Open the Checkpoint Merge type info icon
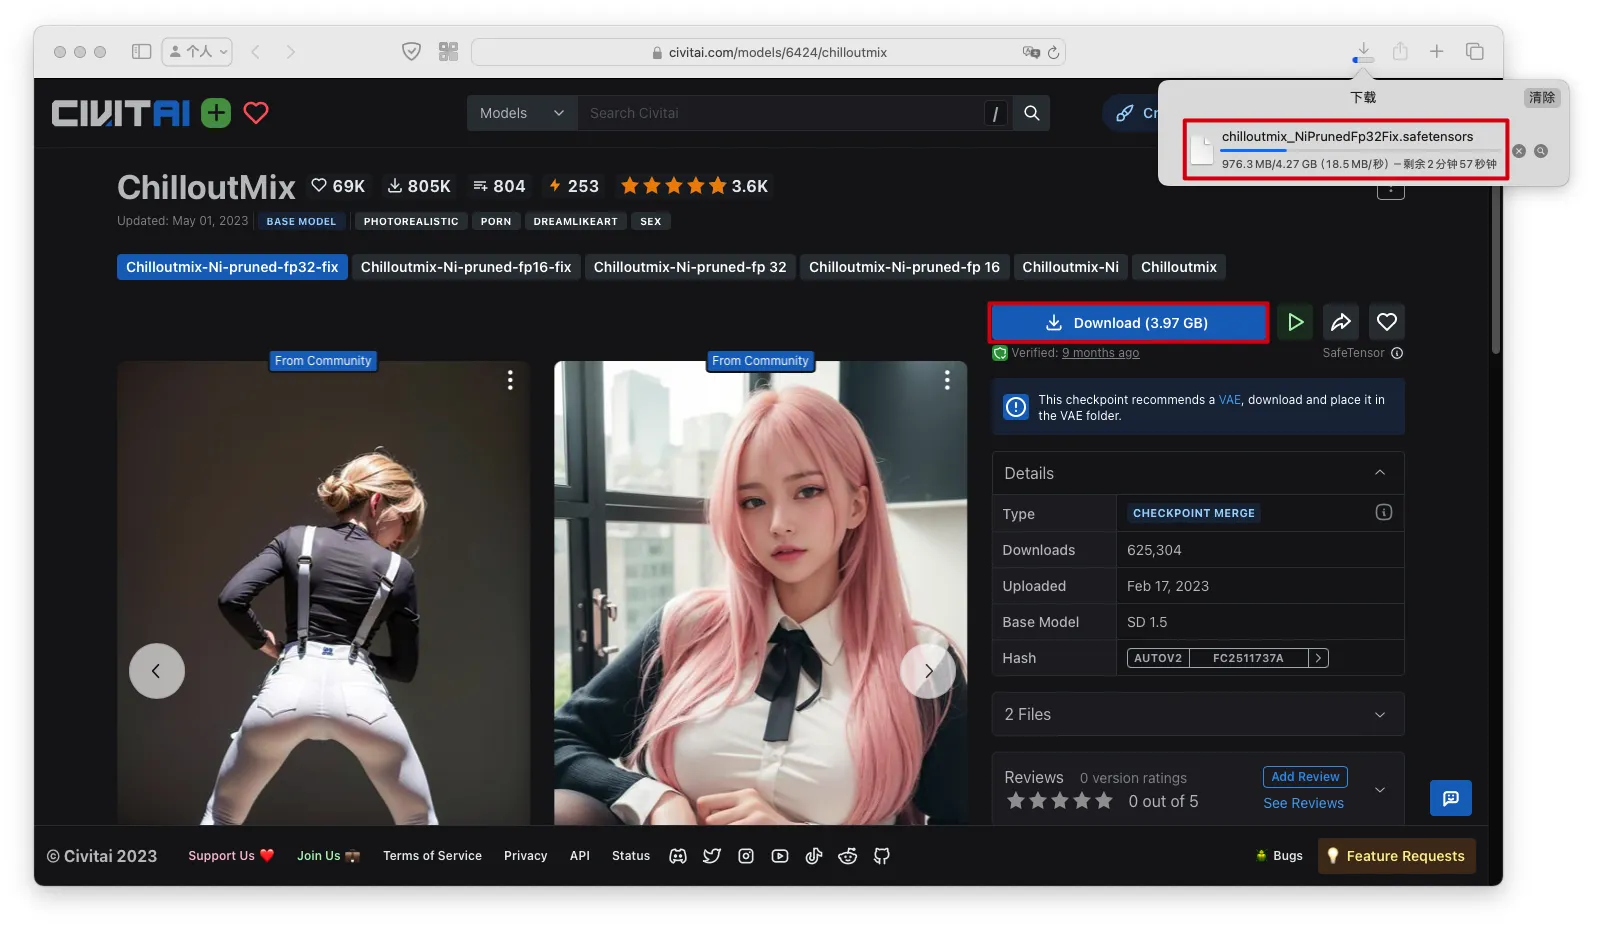The width and height of the screenshot is (1605, 928). point(1384,512)
